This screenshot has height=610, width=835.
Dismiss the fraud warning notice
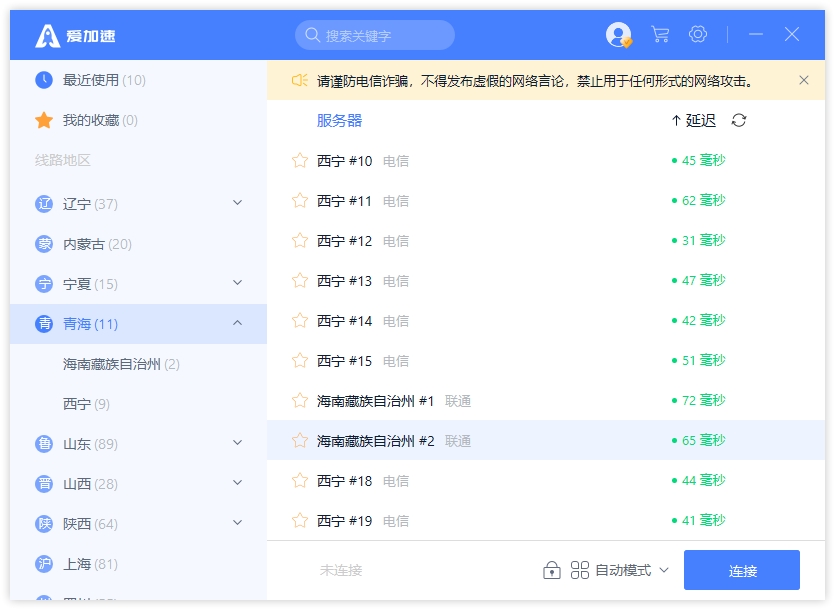click(x=804, y=80)
